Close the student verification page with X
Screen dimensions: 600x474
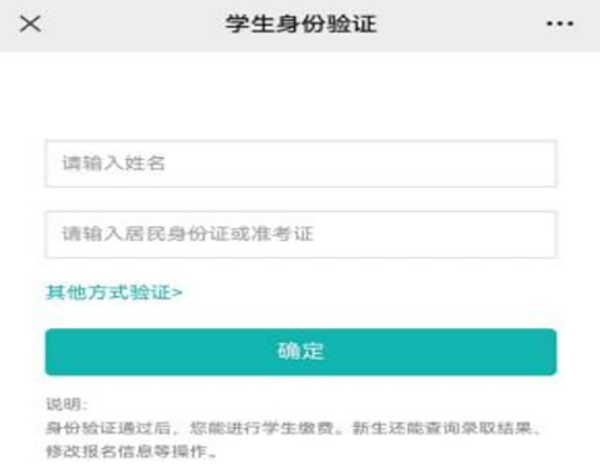coord(30,24)
